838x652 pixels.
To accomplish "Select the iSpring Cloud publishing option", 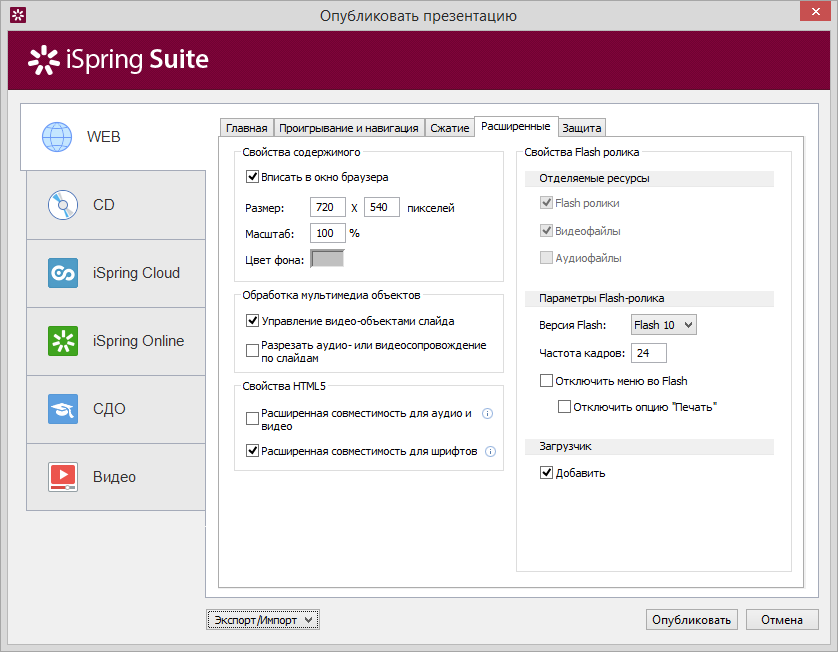I will pyautogui.click(x=116, y=273).
